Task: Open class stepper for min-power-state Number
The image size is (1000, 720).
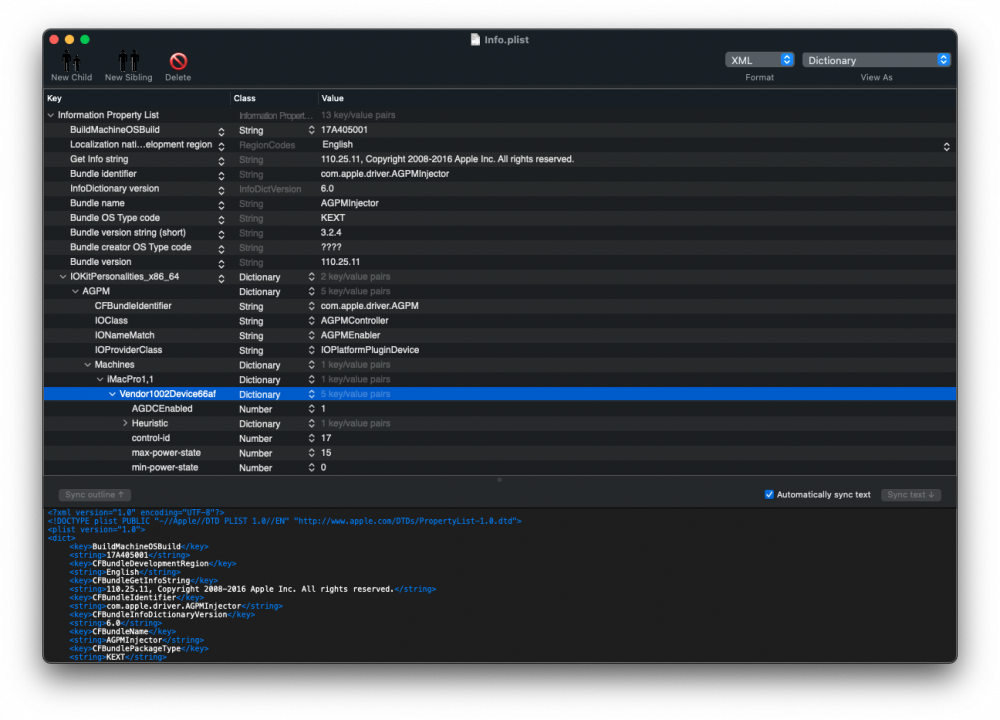Action: 311,467
